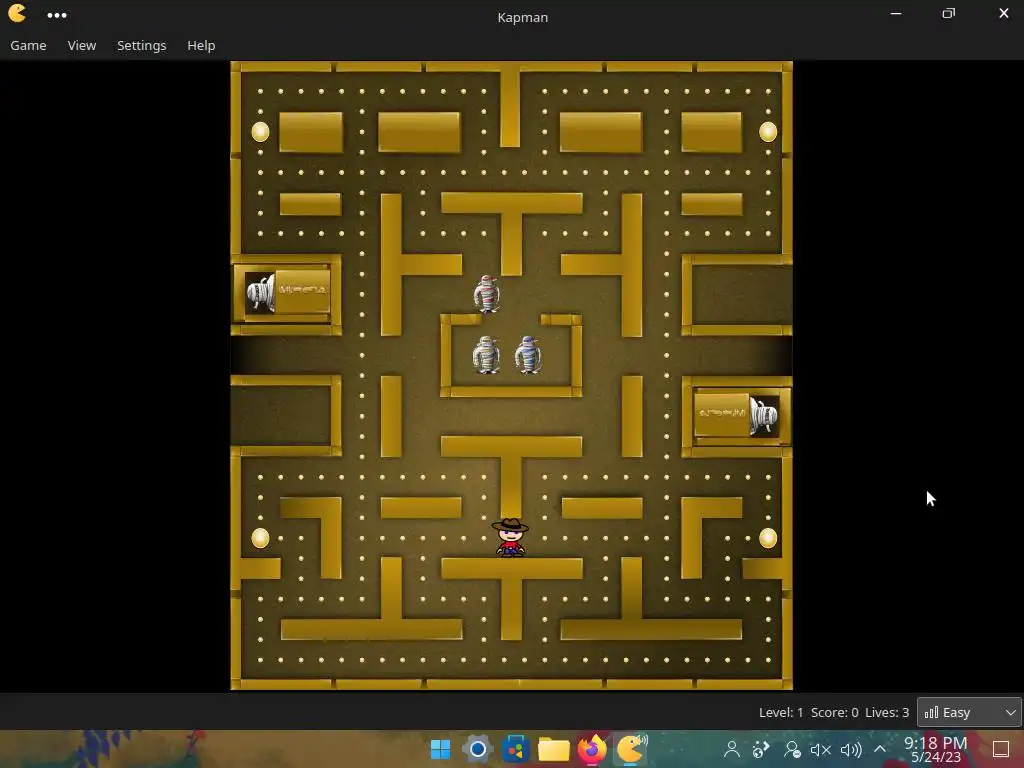Open the Game menu
Screen dimensions: 1024x768
[x=28, y=46]
